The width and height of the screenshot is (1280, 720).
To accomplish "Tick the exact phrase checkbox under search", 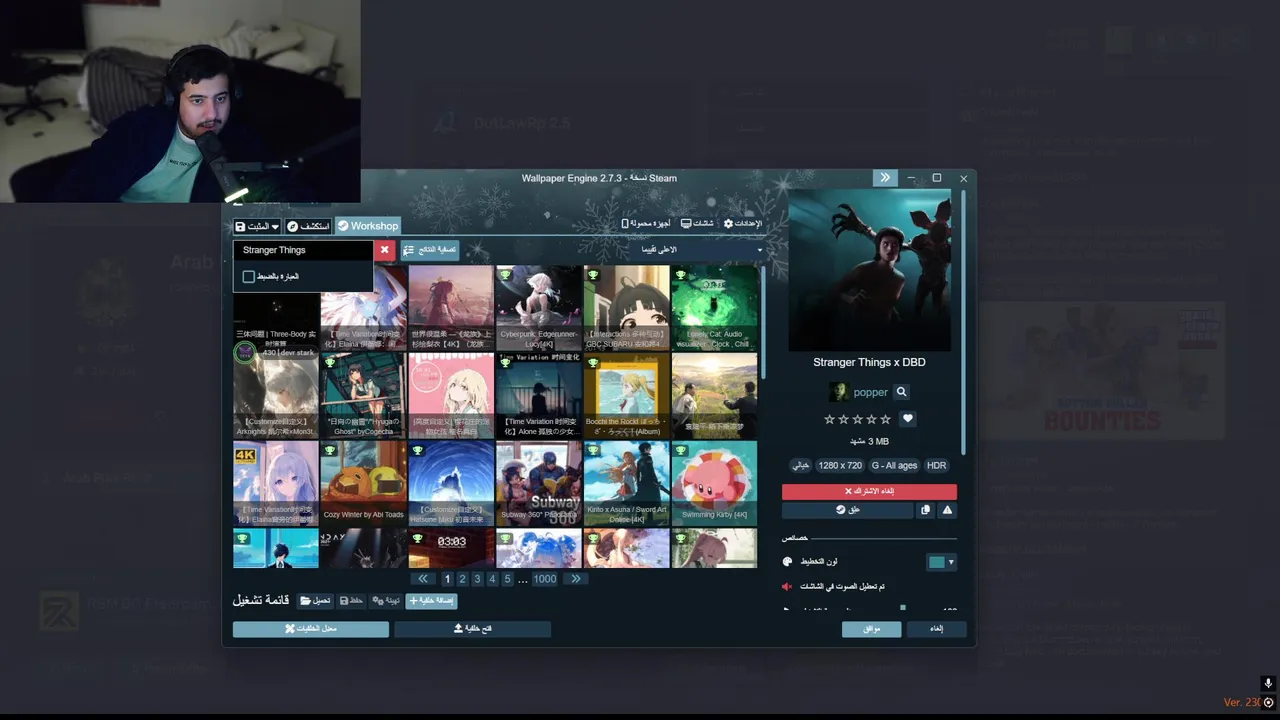I will pyautogui.click(x=249, y=277).
